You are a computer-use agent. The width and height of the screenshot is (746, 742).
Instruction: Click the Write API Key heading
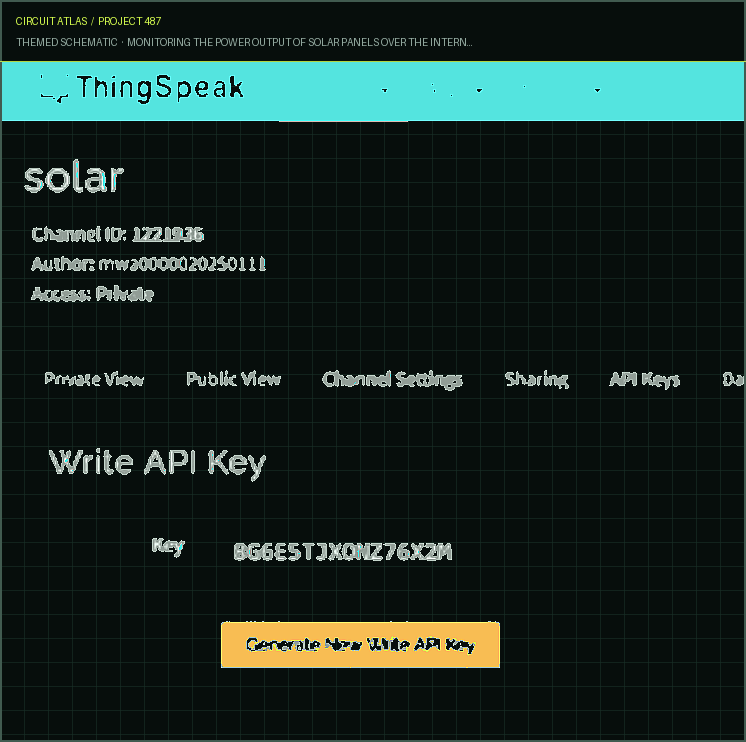tap(157, 463)
